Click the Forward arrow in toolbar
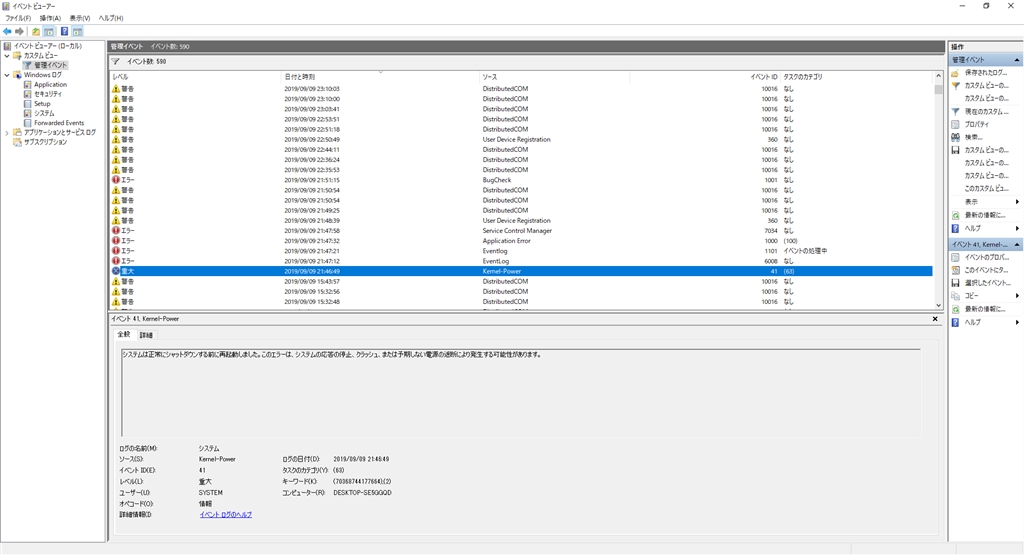 [20, 31]
